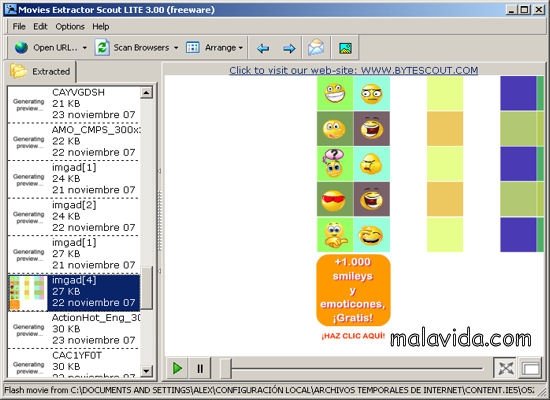This screenshot has width=550, height=400.
Task: Click the Windows-style minimize button
Action: tap(512, 10)
